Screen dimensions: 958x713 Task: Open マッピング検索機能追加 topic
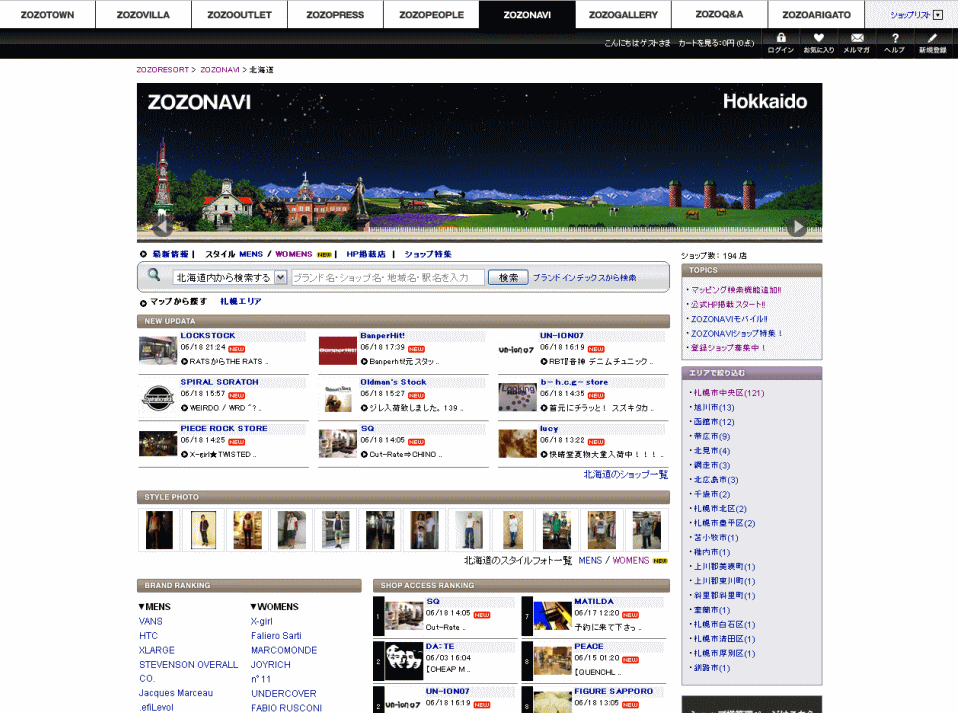pos(736,290)
